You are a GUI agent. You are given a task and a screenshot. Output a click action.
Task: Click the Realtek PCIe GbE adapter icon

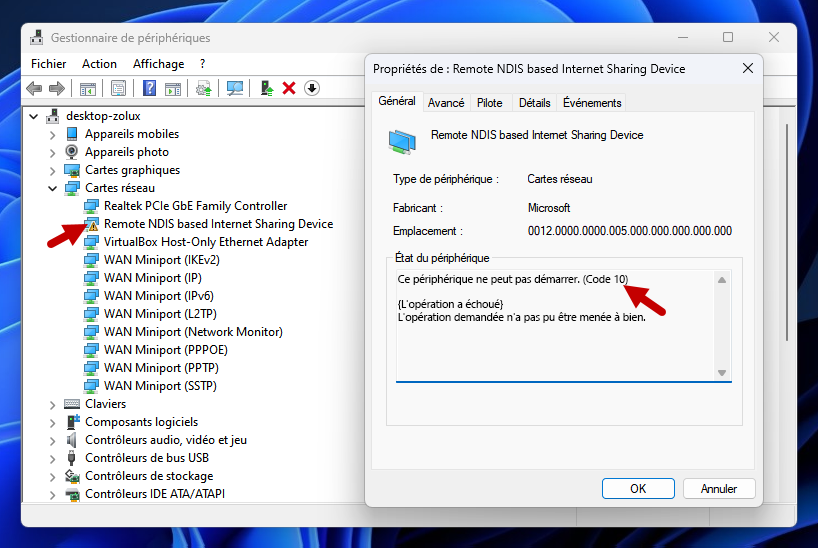[x=91, y=206]
